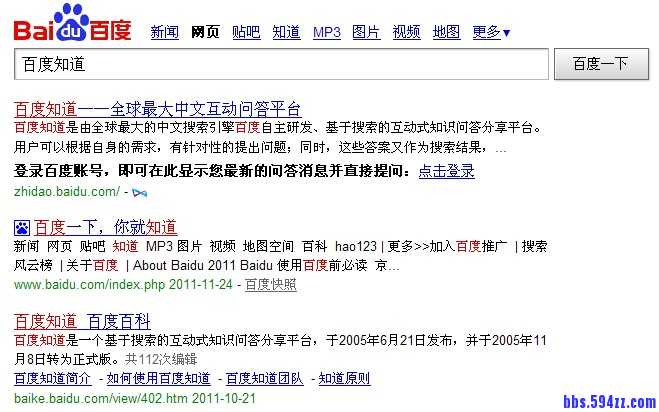This screenshot has height=412, width=659.
Task: Open the 贴吧 search tab
Action: point(246,32)
